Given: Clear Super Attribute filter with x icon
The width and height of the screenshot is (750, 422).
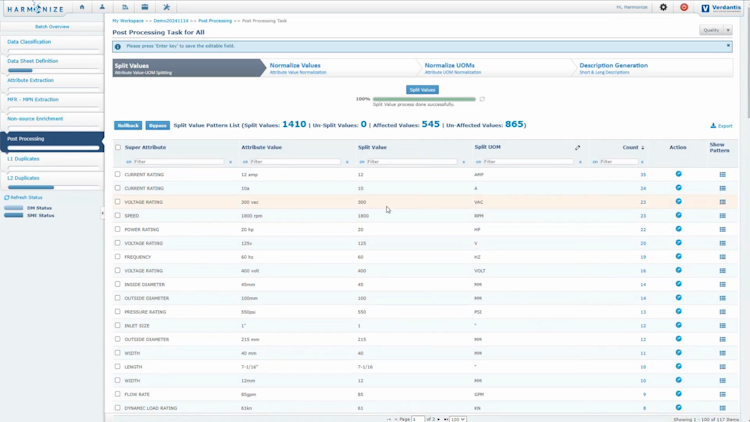Looking at the screenshot, I should point(231,162).
